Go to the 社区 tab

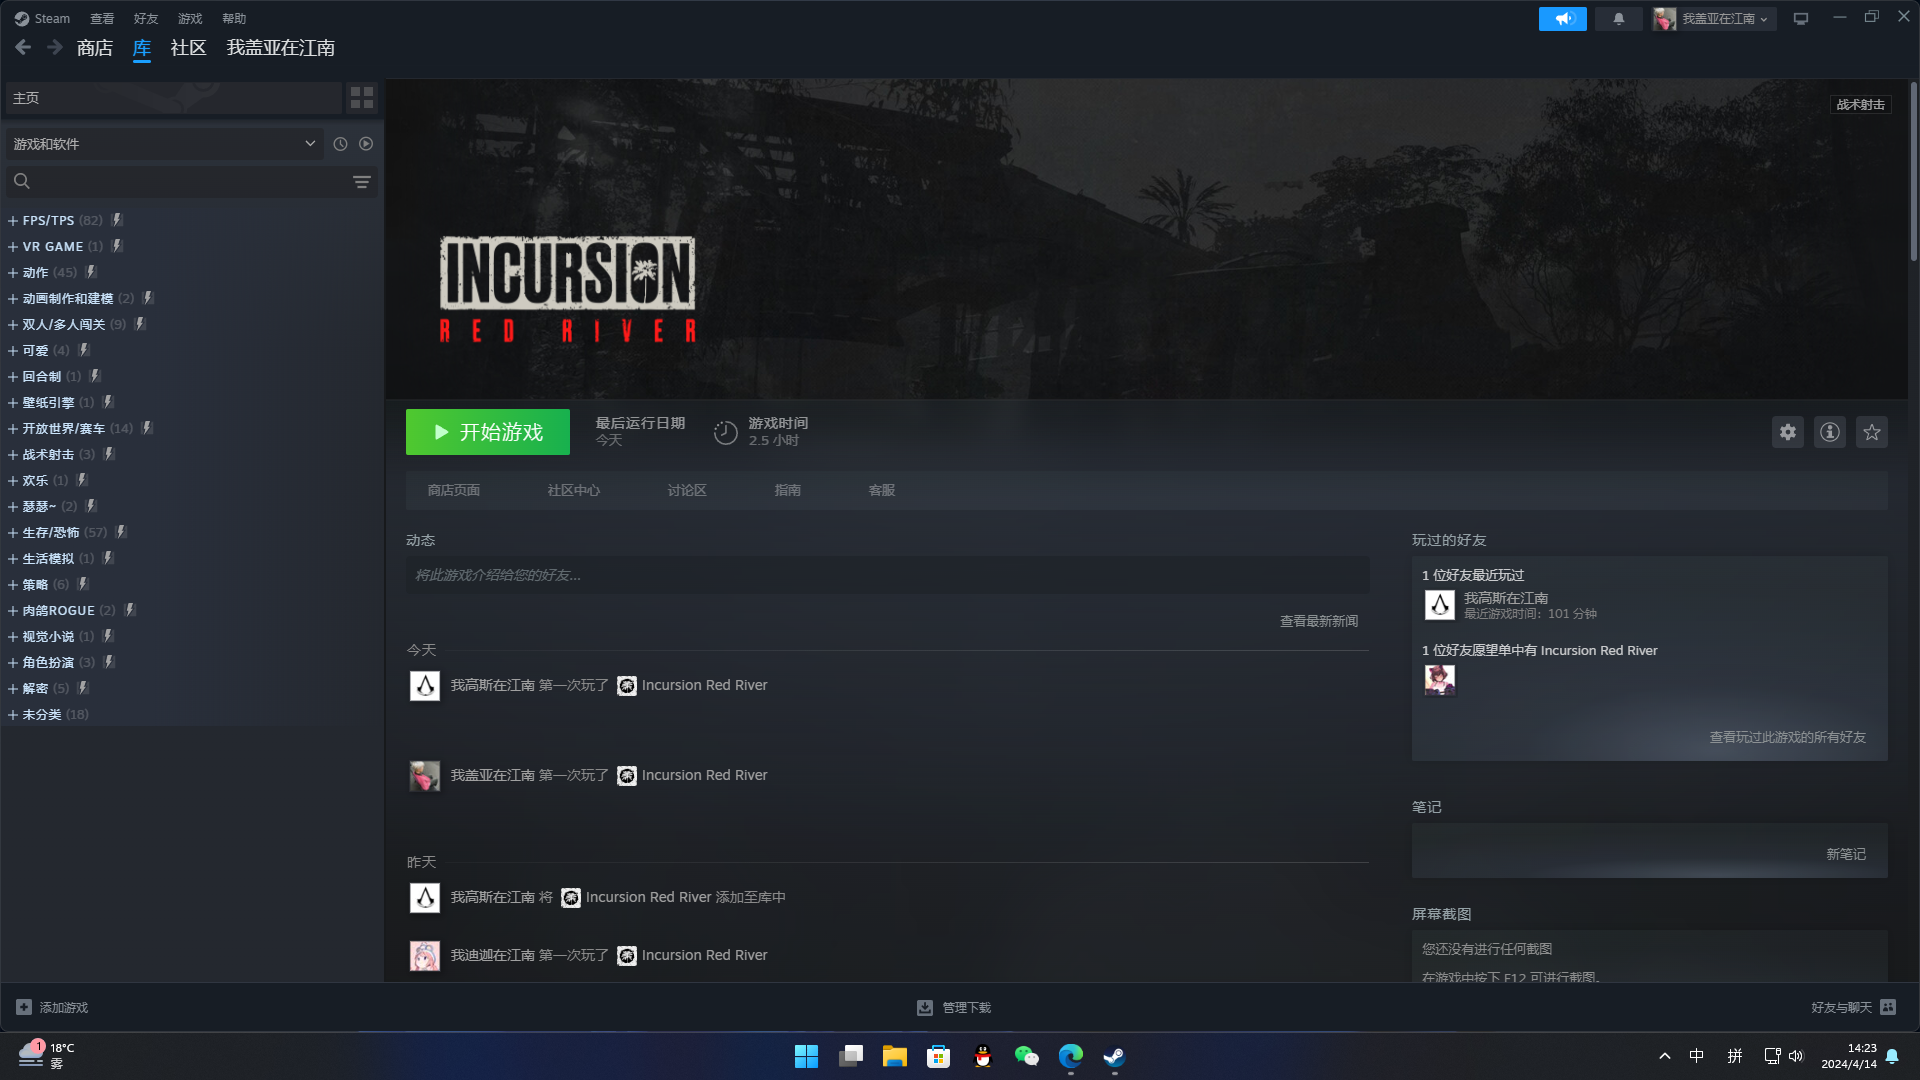point(188,48)
